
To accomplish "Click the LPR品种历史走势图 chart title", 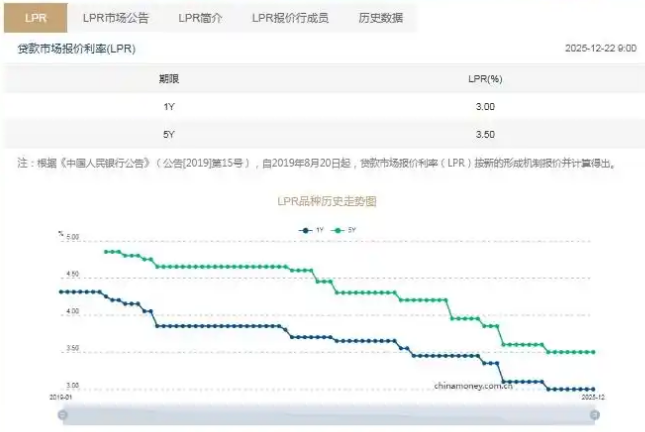I will (x=326, y=201).
